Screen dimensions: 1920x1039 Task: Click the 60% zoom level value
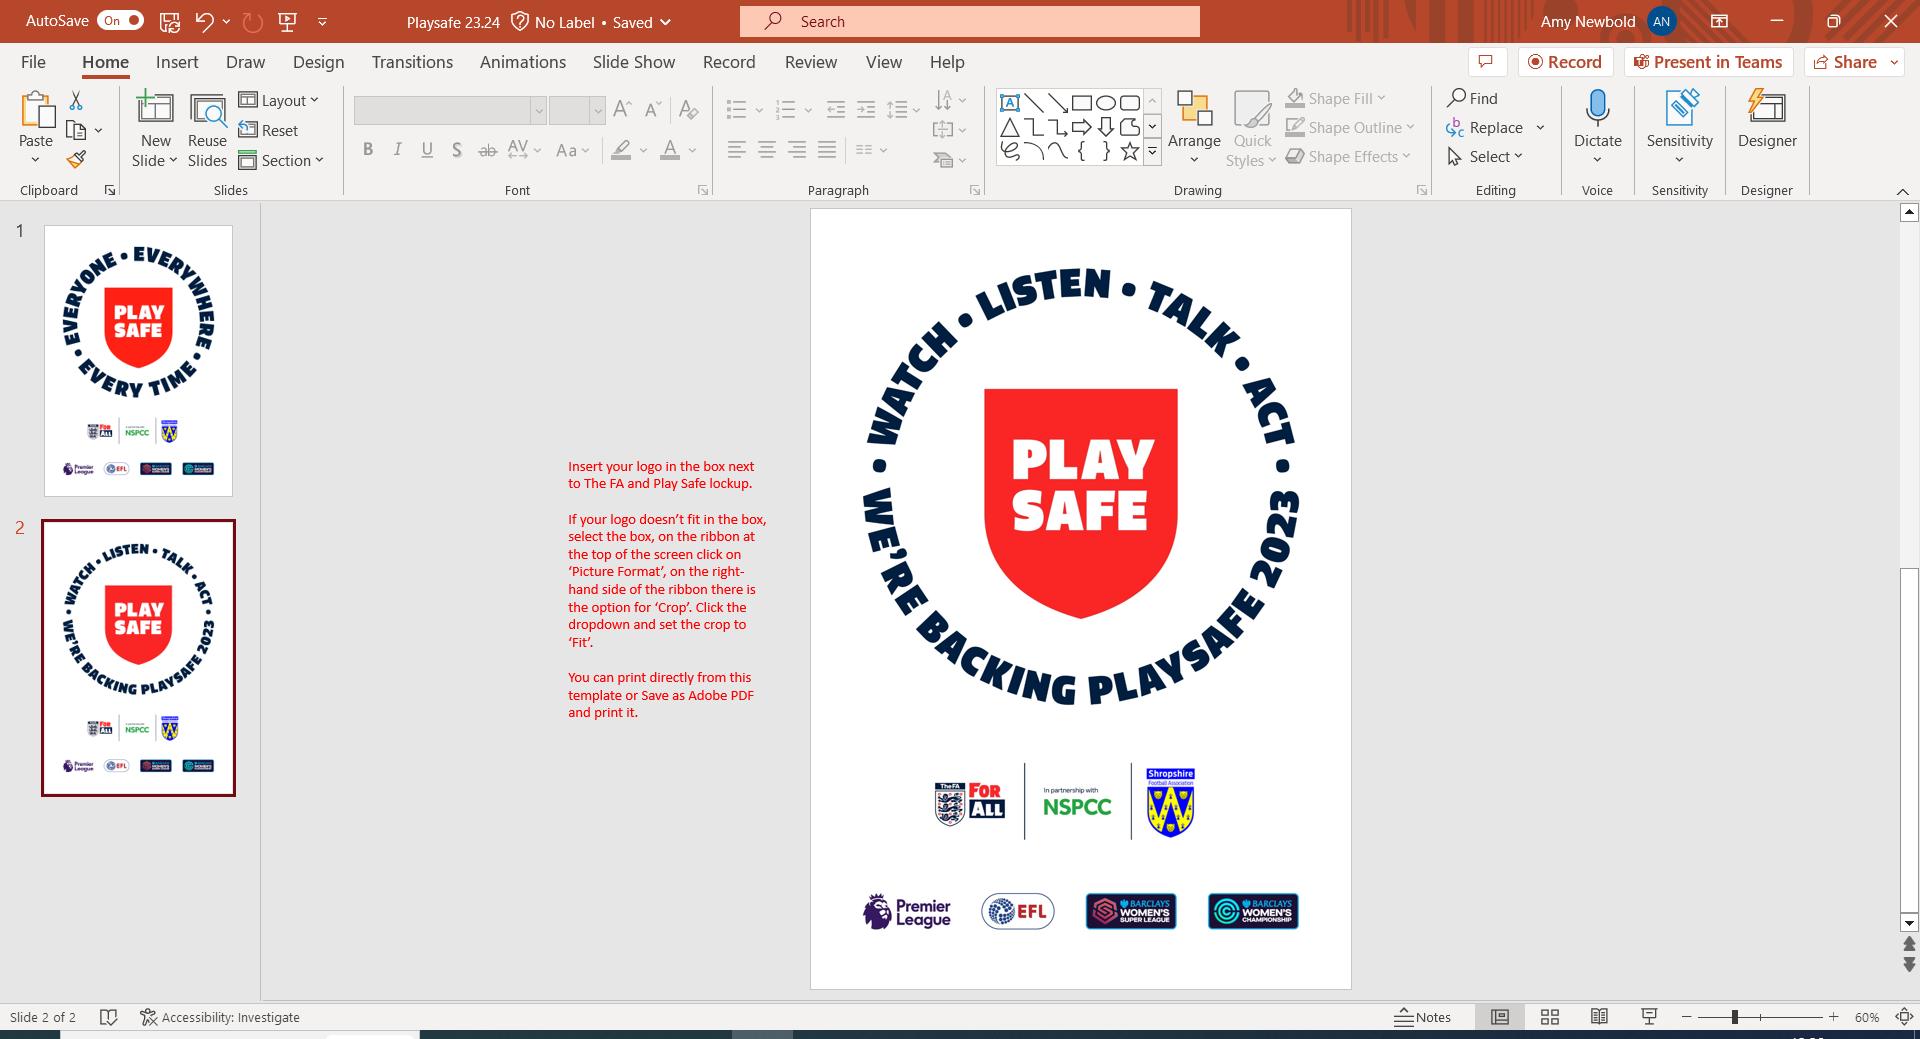[1867, 1017]
